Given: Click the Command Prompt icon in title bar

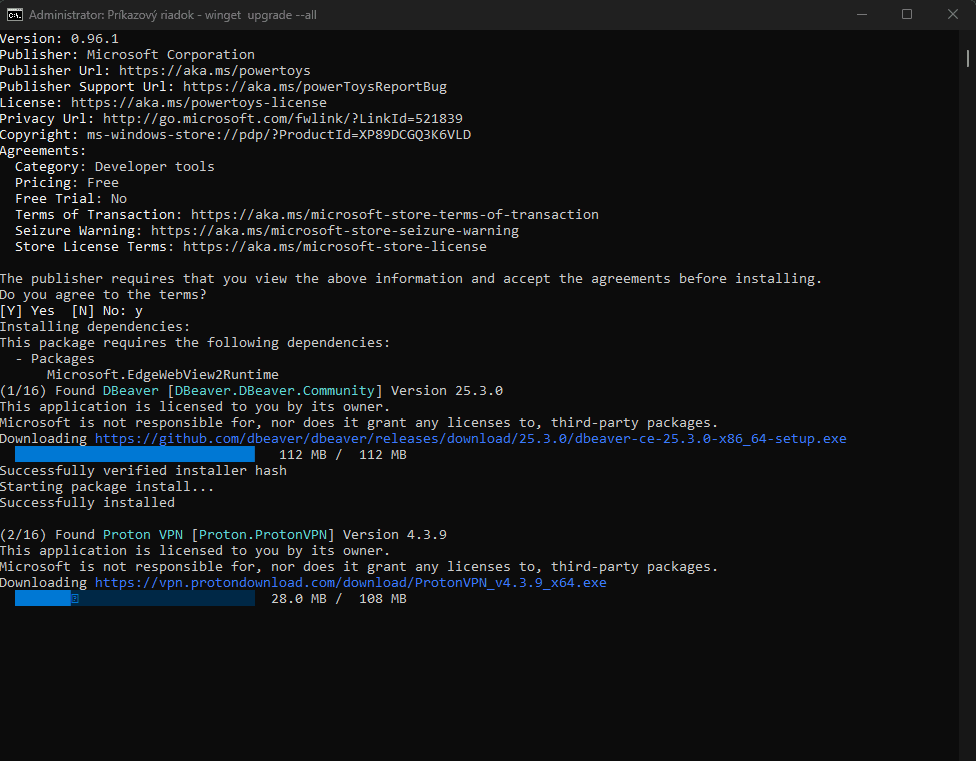Looking at the screenshot, I should point(15,15).
